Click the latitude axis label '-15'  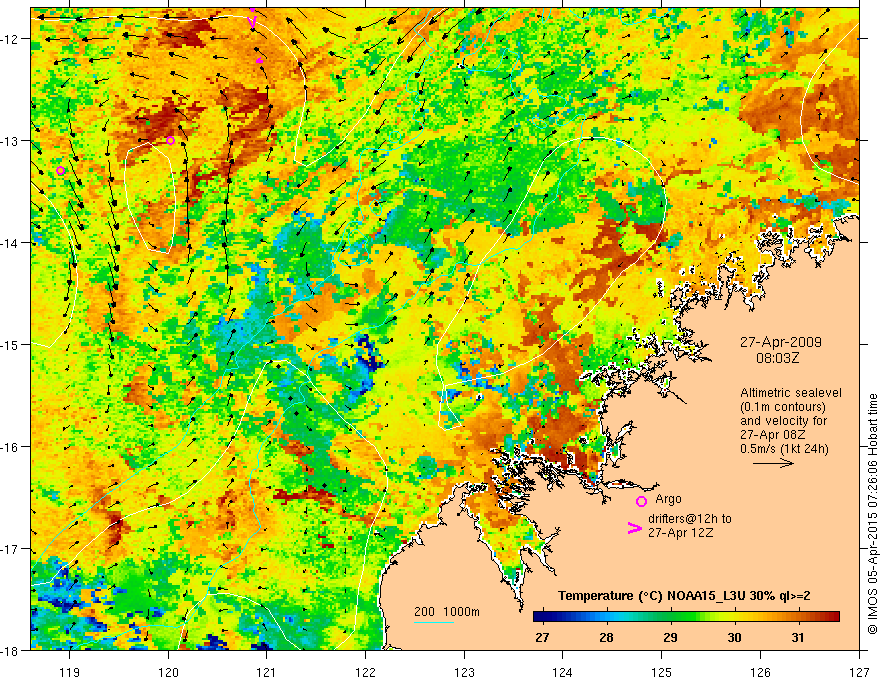[x=10, y=344]
